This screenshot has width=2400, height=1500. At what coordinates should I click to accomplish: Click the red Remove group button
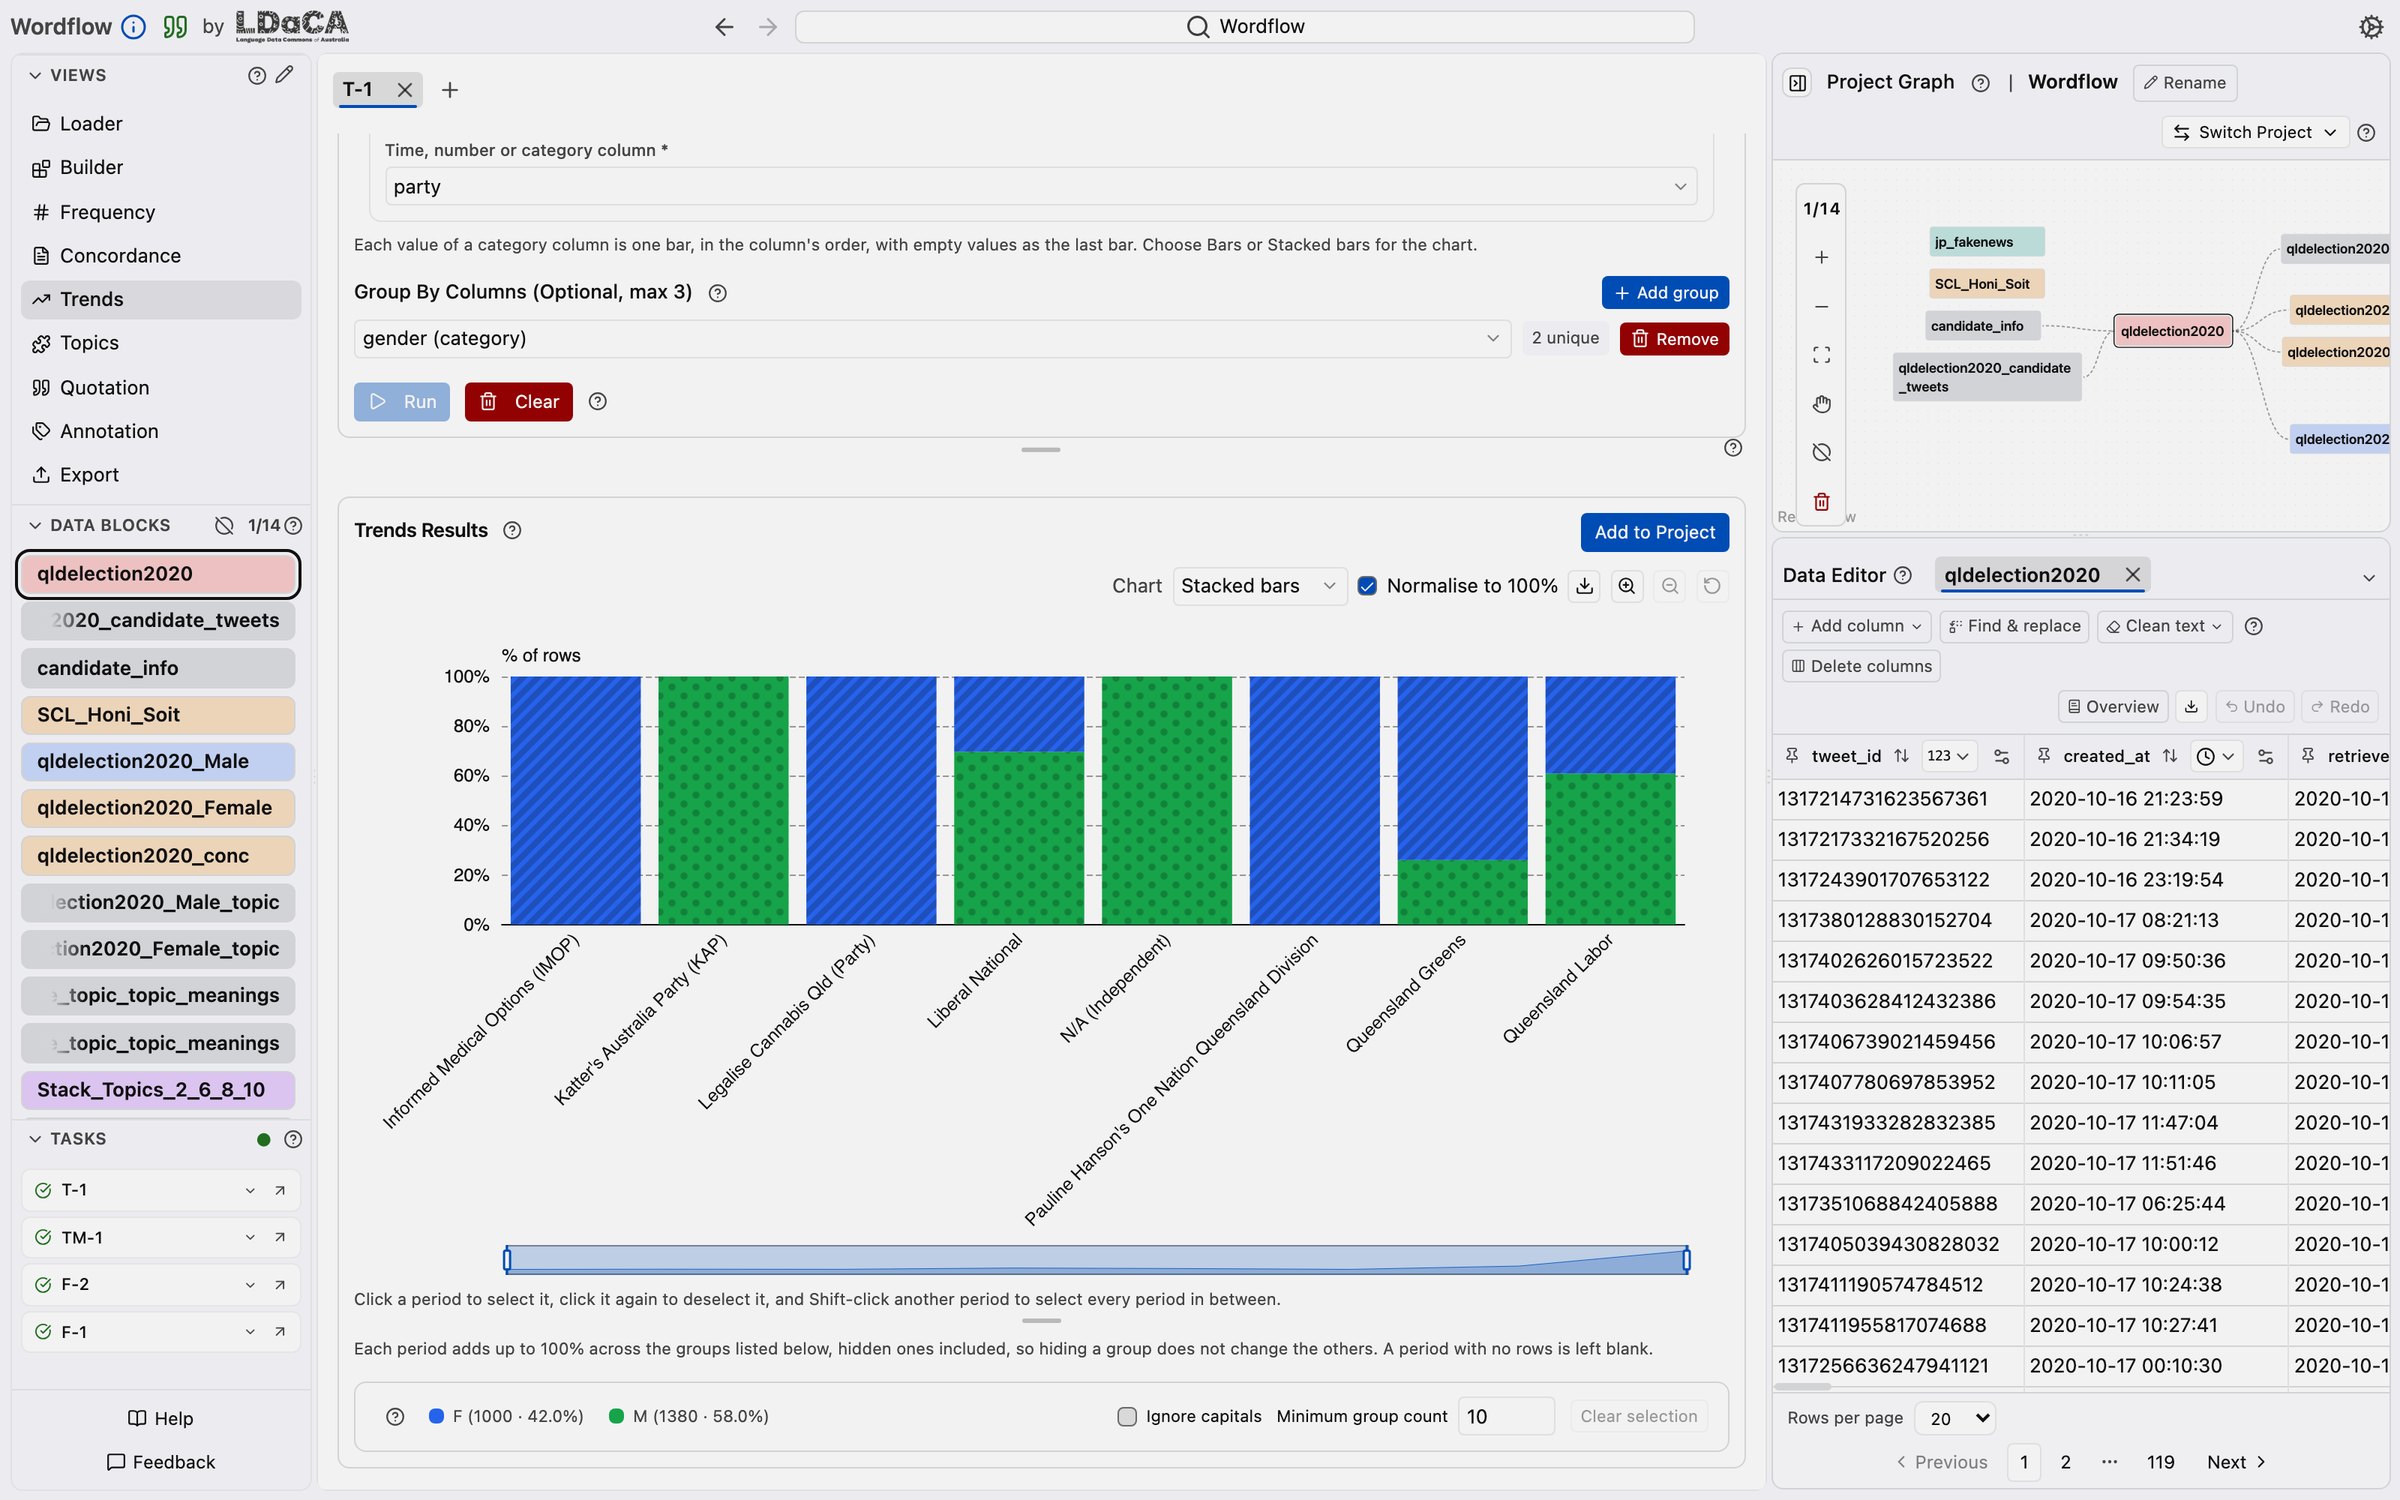tap(1674, 339)
